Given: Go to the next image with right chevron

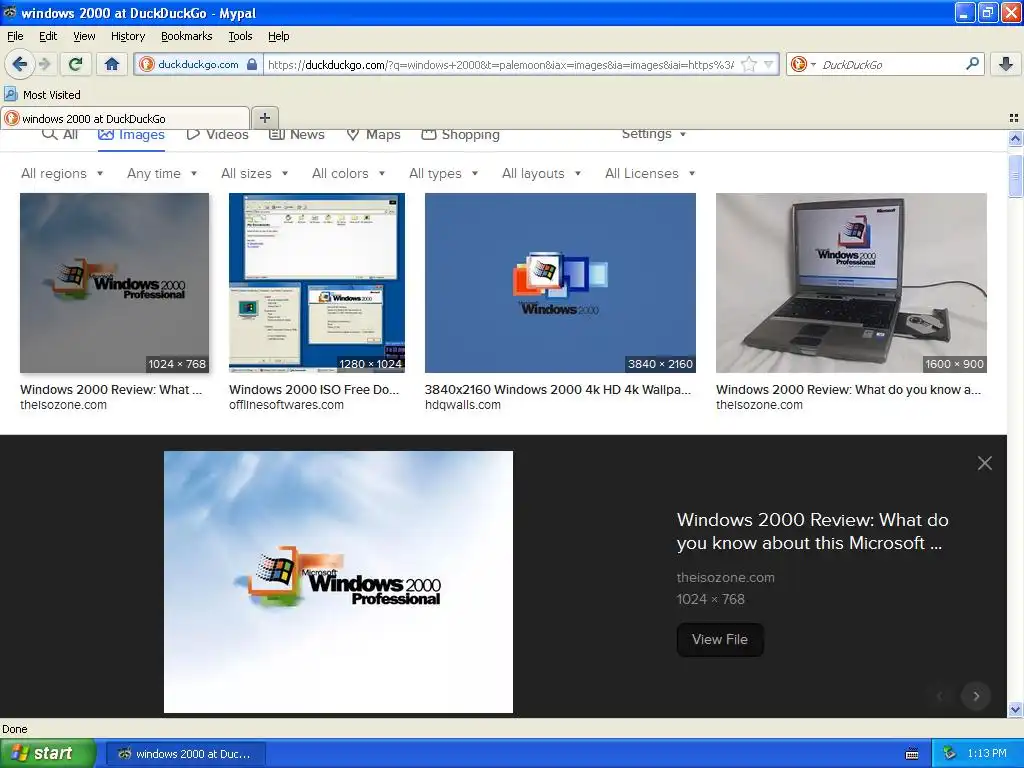Looking at the screenshot, I should coord(976,696).
